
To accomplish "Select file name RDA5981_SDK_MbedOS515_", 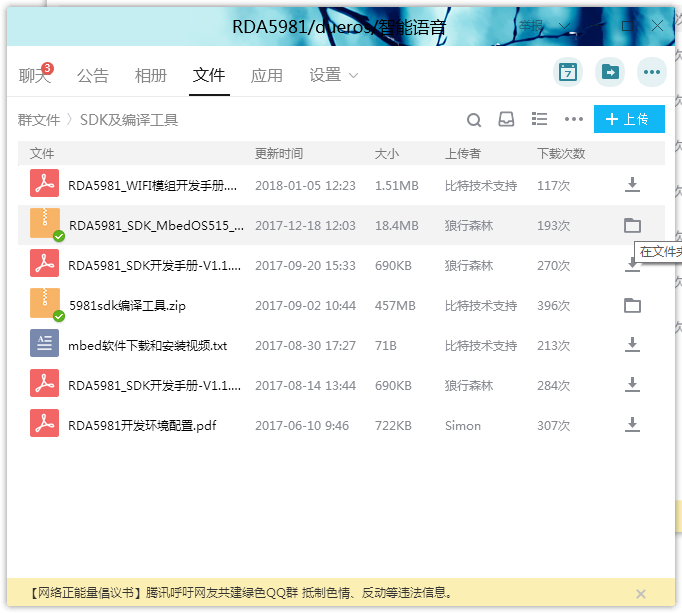I will [x=157, y=226].
